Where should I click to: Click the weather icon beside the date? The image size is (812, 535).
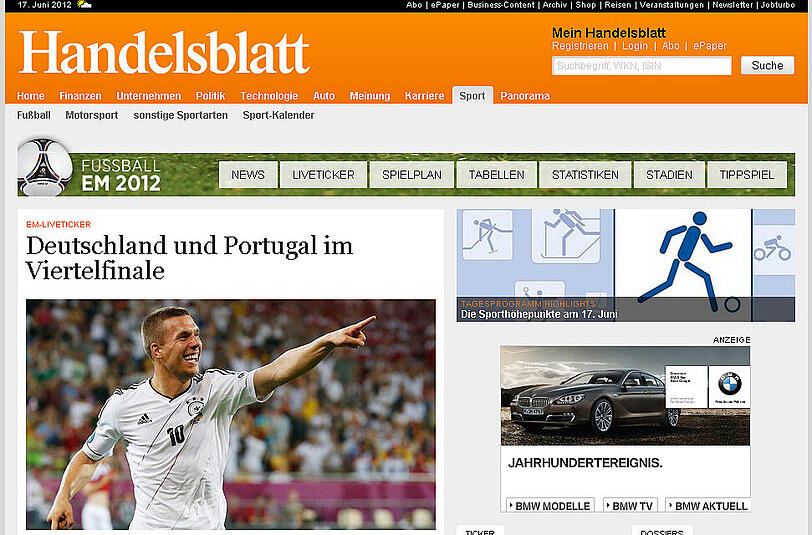(84, 5)
